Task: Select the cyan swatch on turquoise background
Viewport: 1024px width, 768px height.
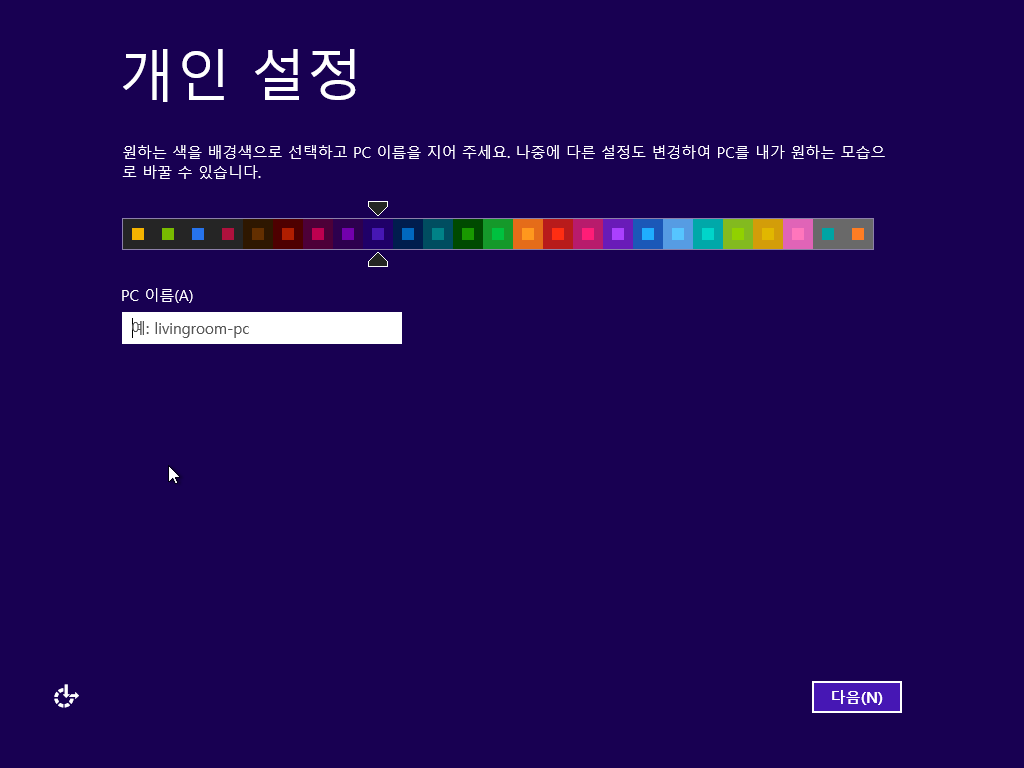Action: [708, 234]
